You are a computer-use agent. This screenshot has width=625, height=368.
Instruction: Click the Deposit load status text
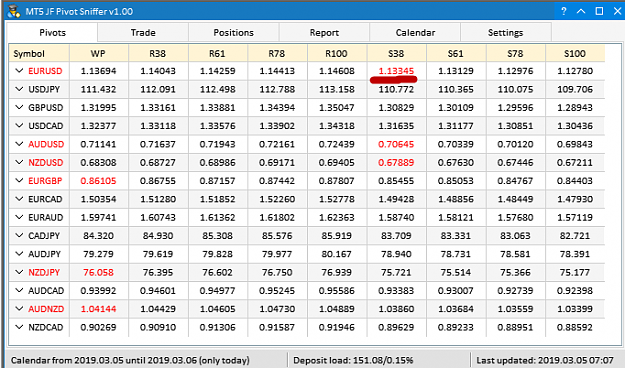(x=353, y=360)
